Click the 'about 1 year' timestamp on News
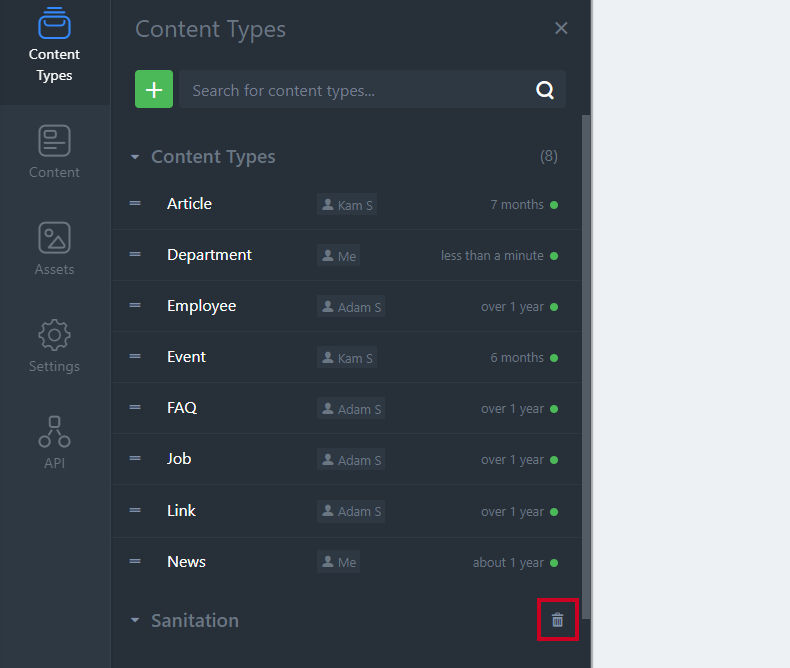The height and width of the screenshot is (668, 790). pos(508,562)
